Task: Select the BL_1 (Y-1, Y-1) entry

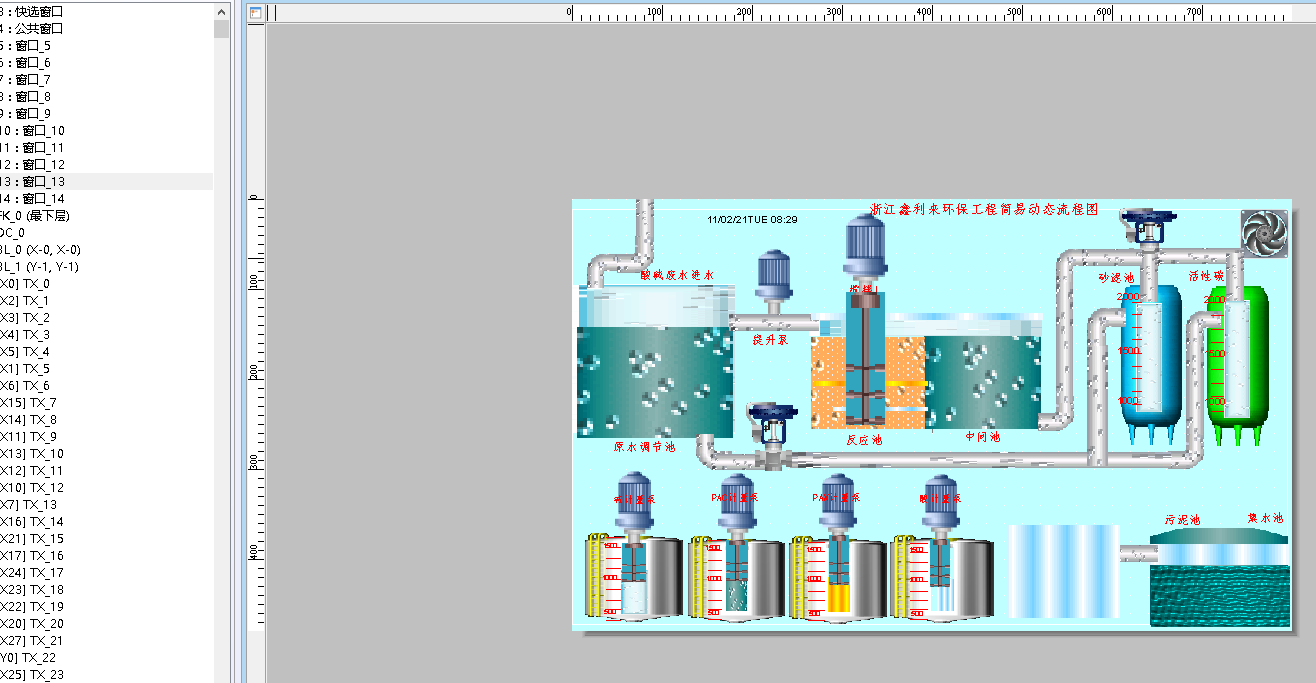Action: (x=40, y=267)
